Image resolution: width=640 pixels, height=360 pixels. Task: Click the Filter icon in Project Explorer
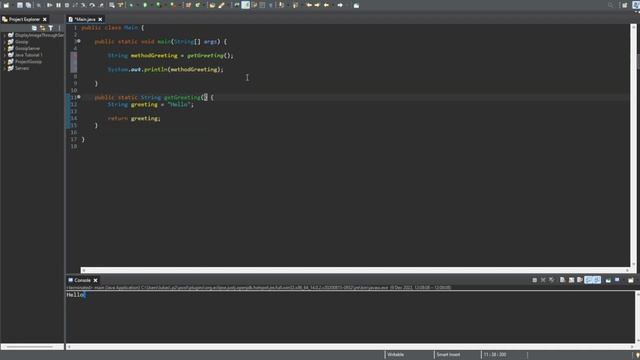click(x=51, y=28)
